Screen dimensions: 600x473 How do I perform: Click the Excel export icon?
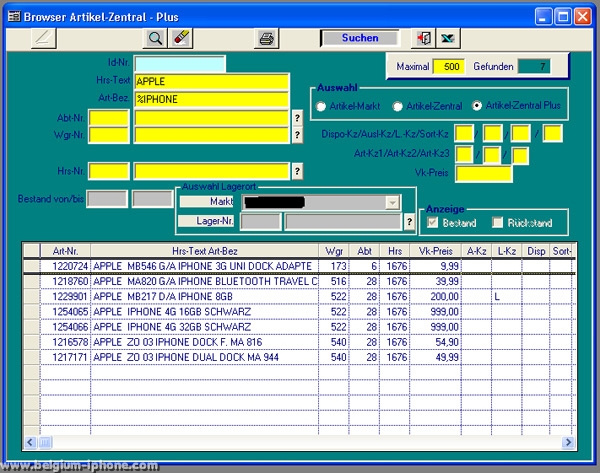448,38
